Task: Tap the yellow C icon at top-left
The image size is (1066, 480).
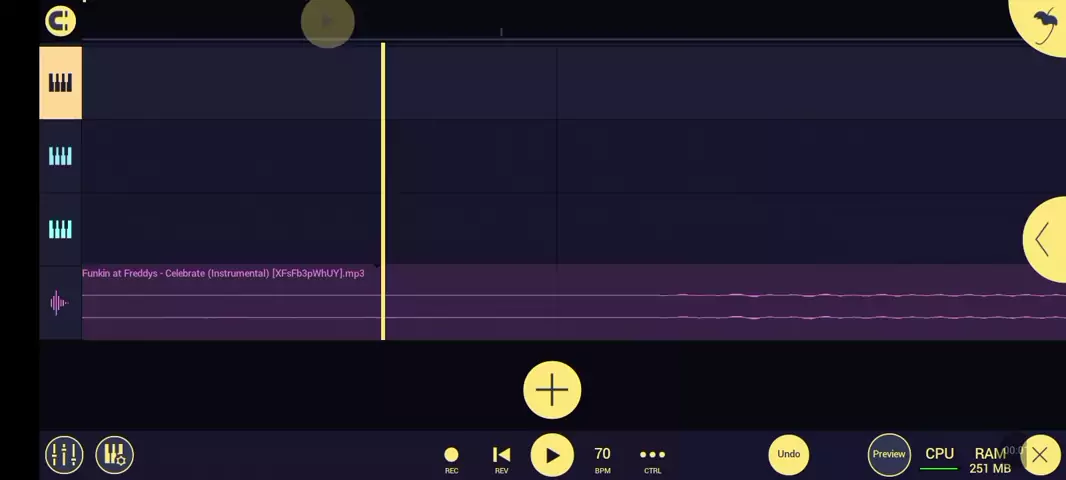Action: click(x=60, y=21)
